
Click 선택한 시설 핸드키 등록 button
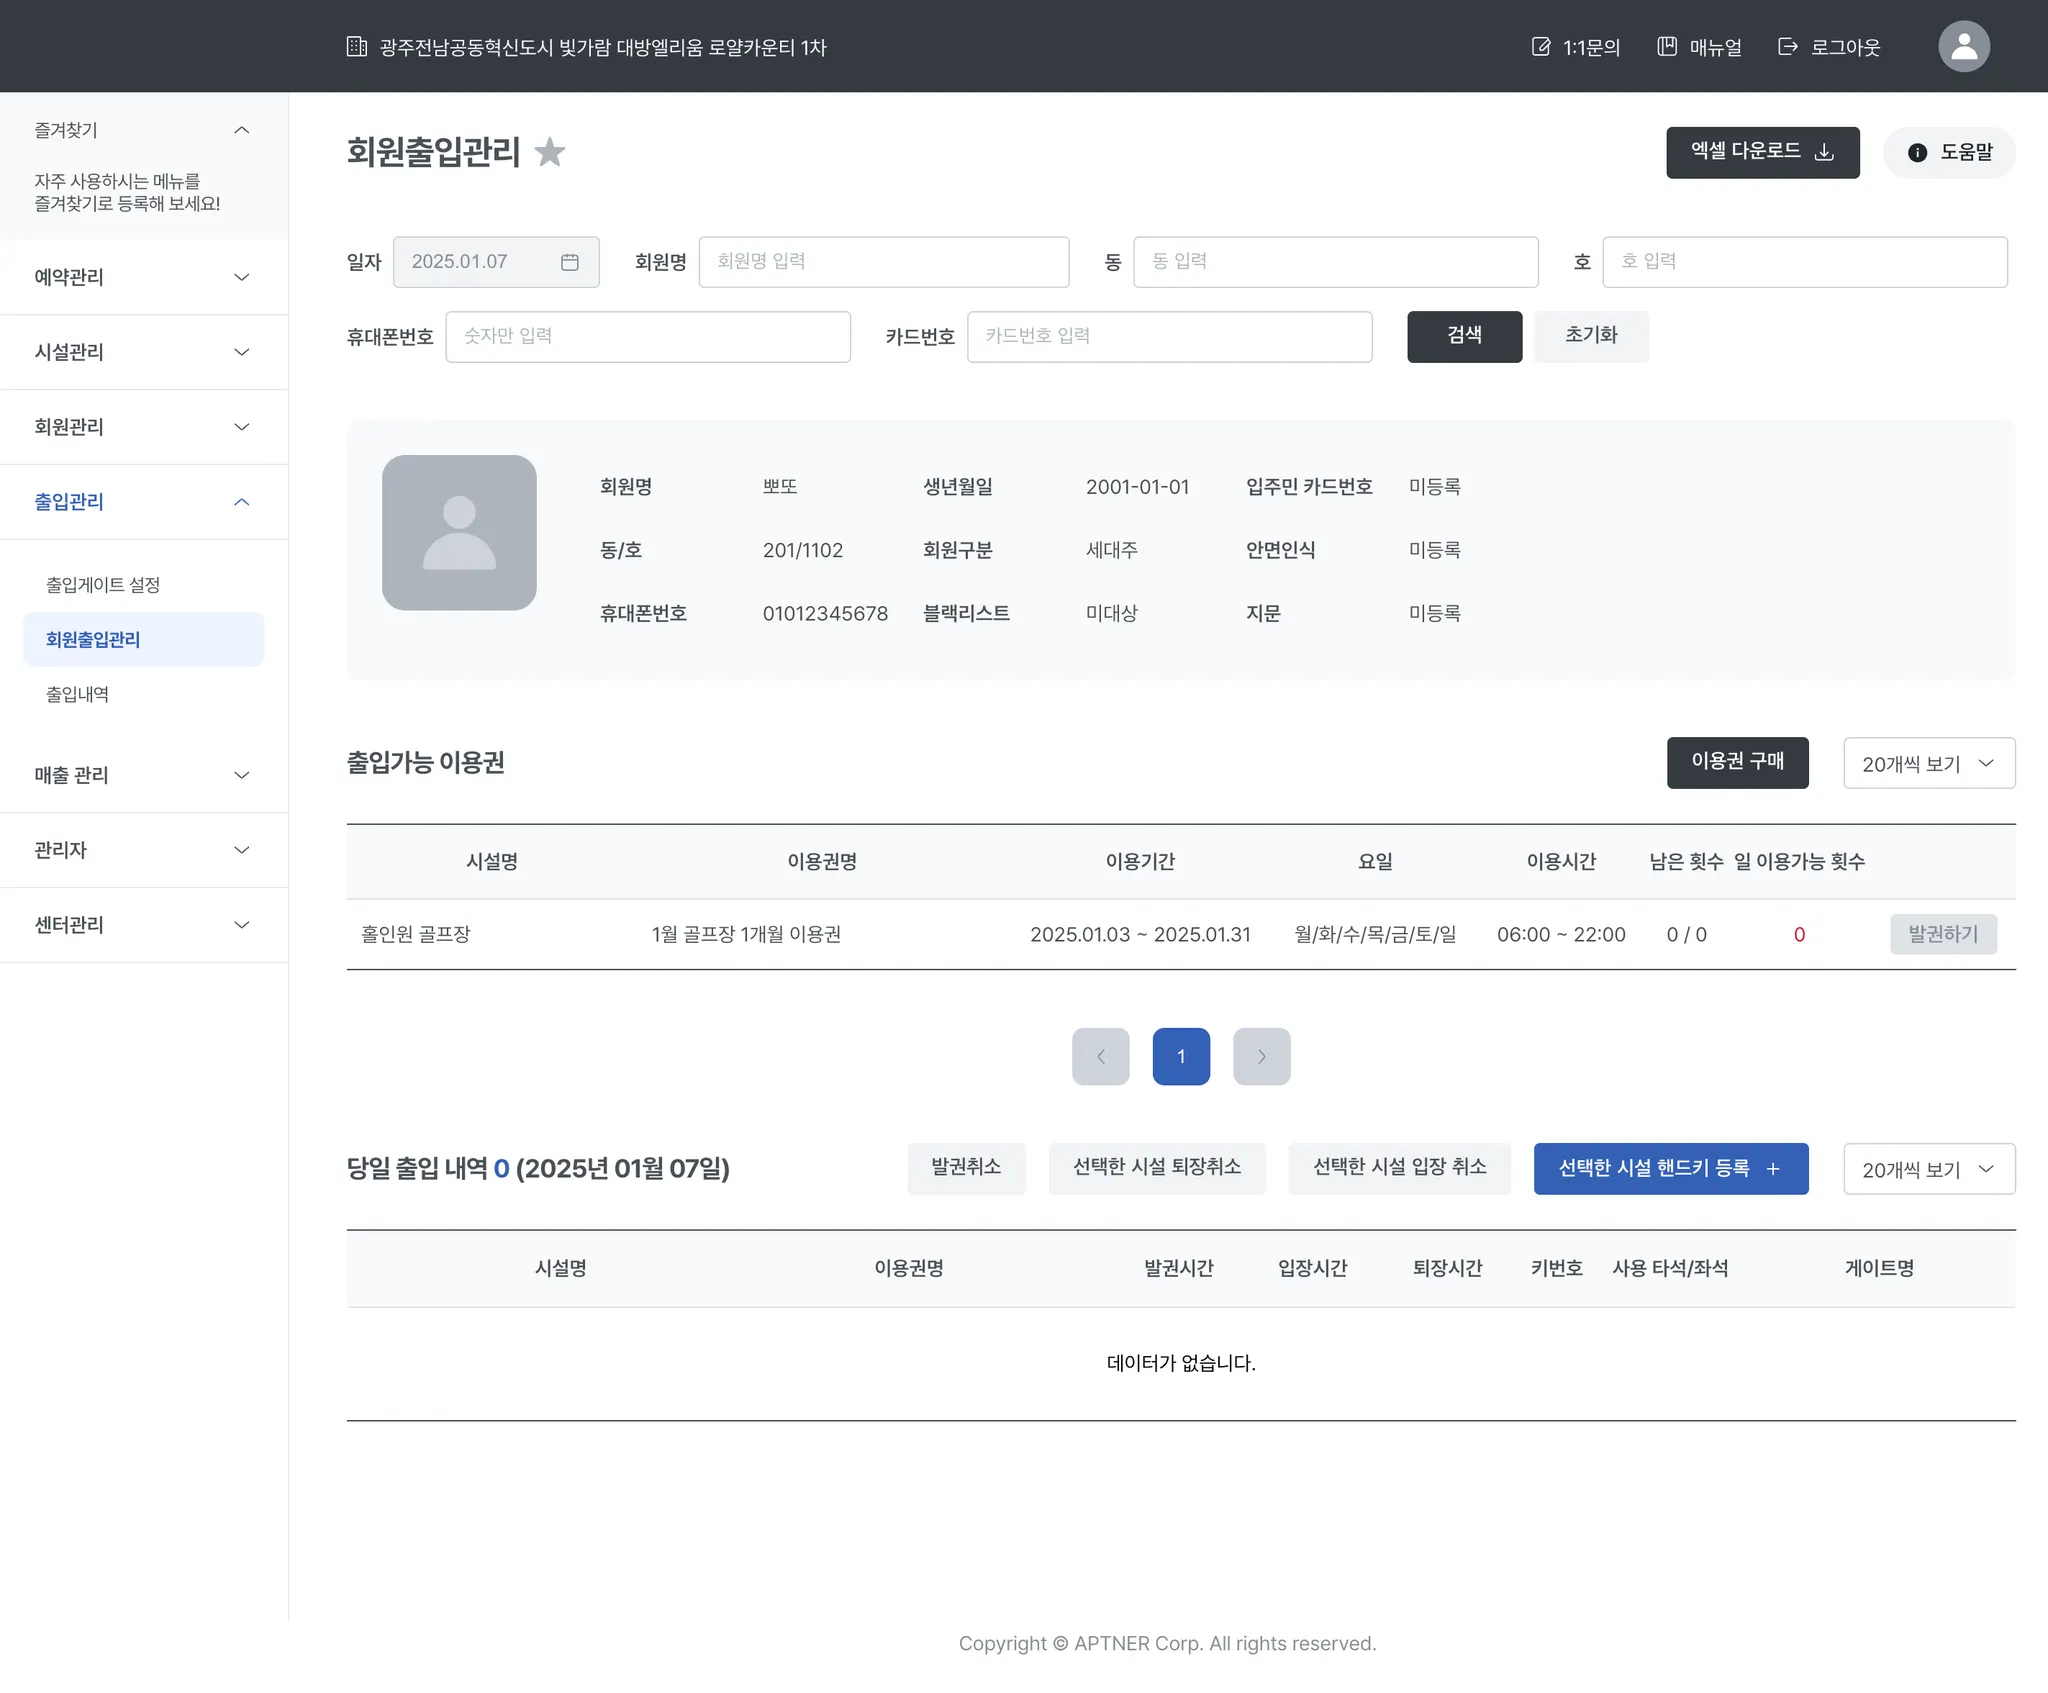click(x=1670, y=1169)
